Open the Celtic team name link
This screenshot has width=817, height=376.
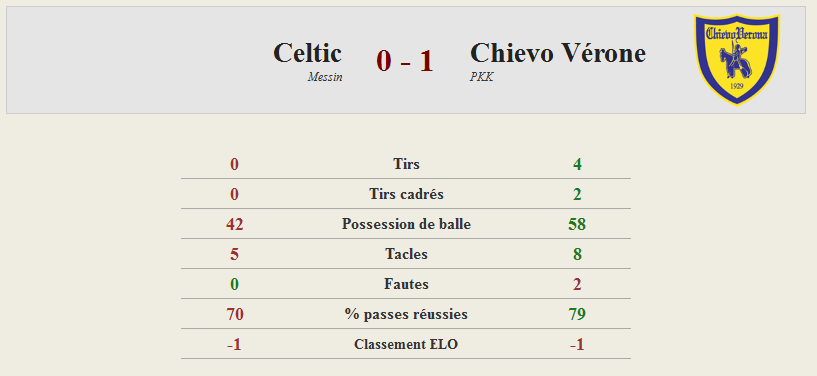pos(307,53)
